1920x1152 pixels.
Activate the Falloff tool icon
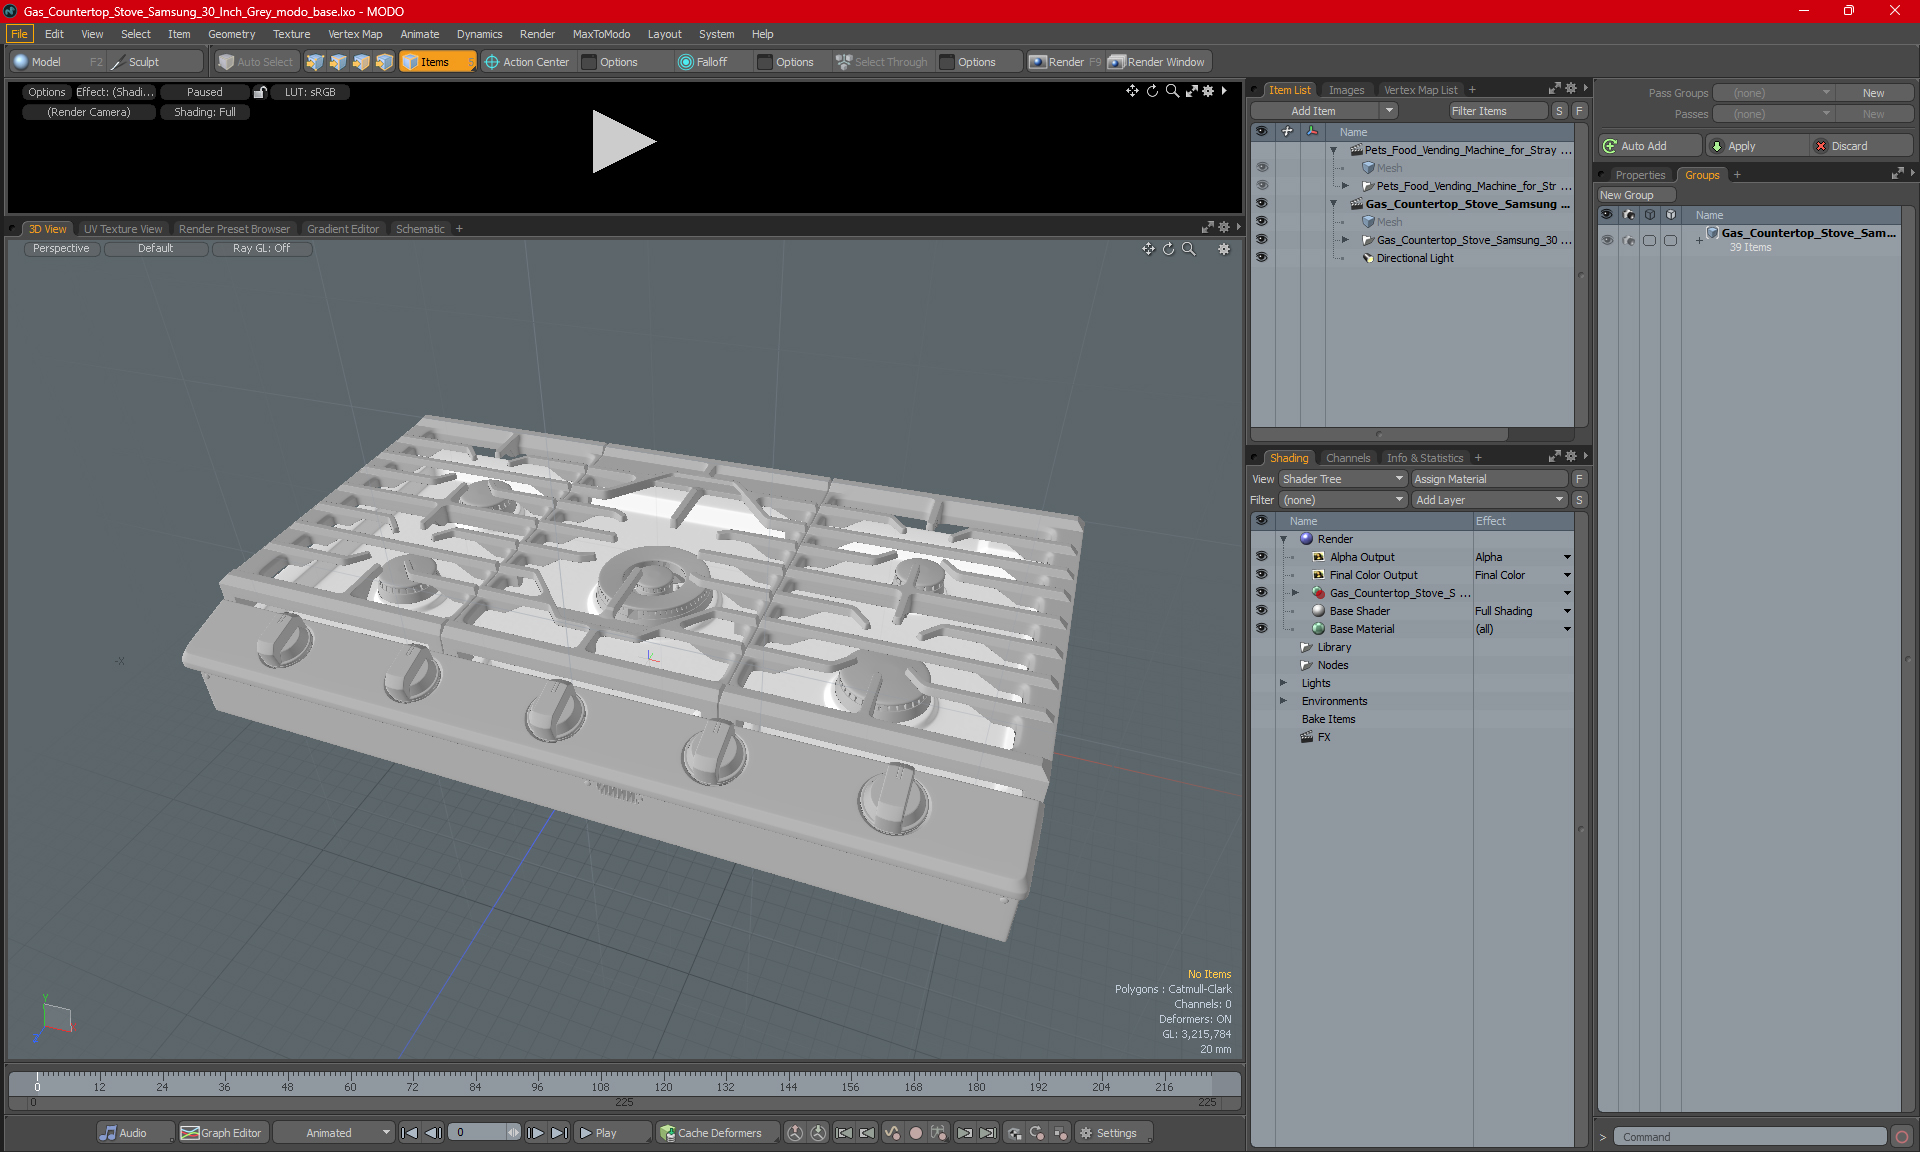686,62
